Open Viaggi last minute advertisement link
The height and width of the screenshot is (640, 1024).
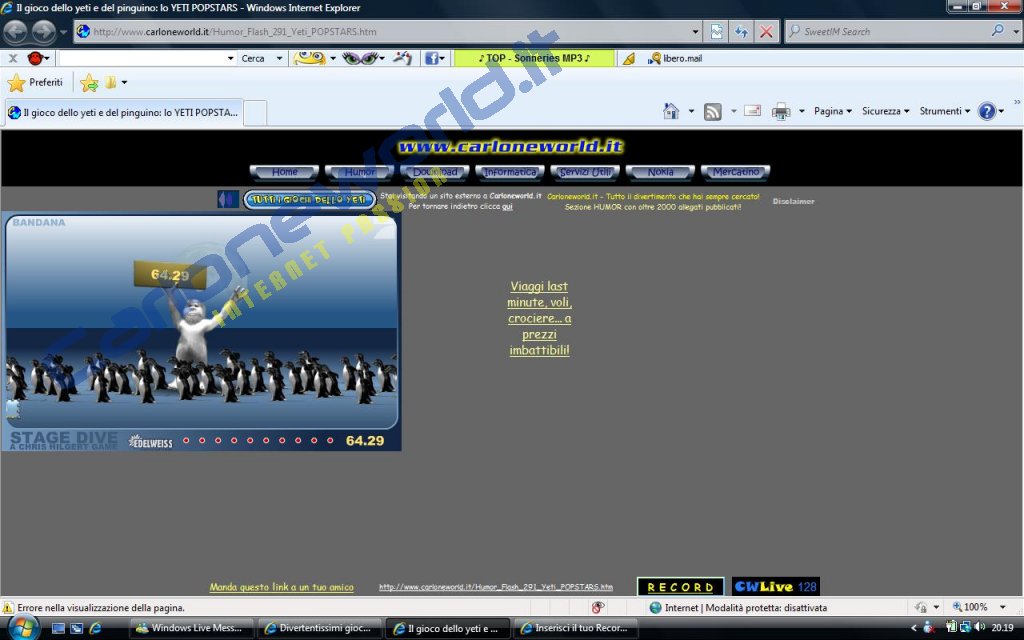pyautogui.click(x=539, y=318)
